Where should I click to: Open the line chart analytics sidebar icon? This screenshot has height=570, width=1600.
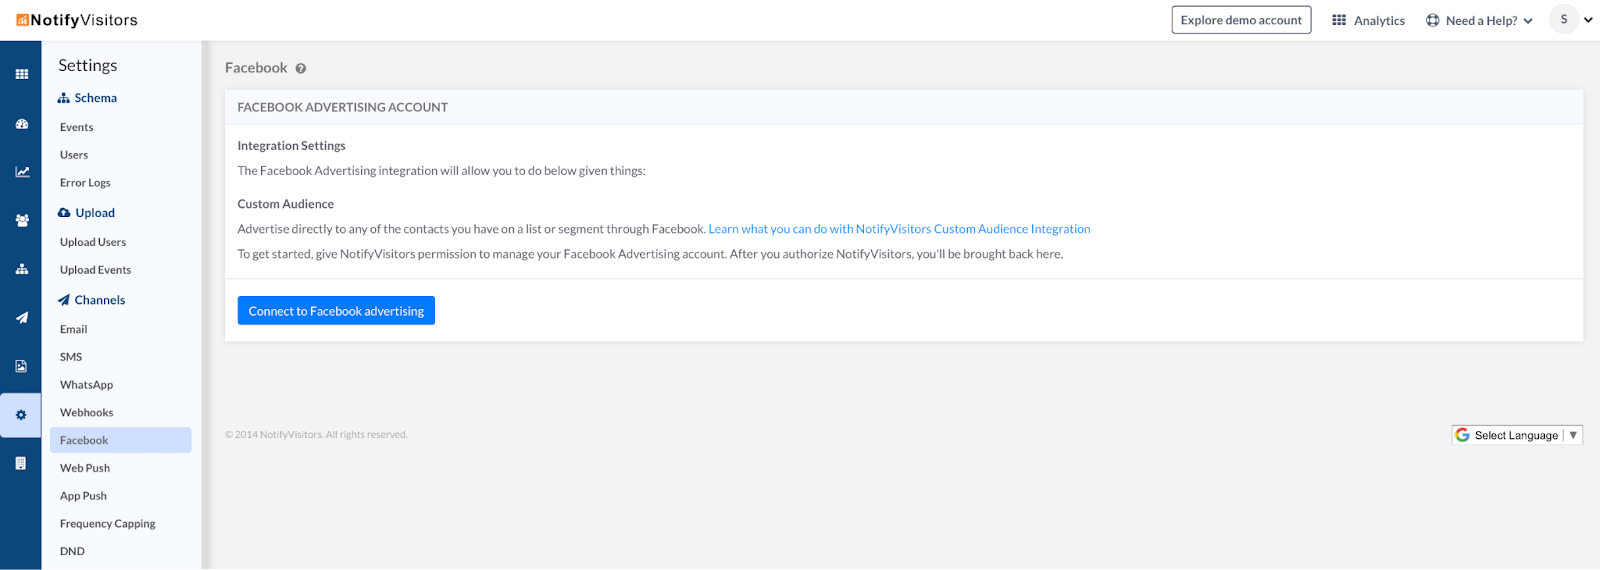click(21, 172)
